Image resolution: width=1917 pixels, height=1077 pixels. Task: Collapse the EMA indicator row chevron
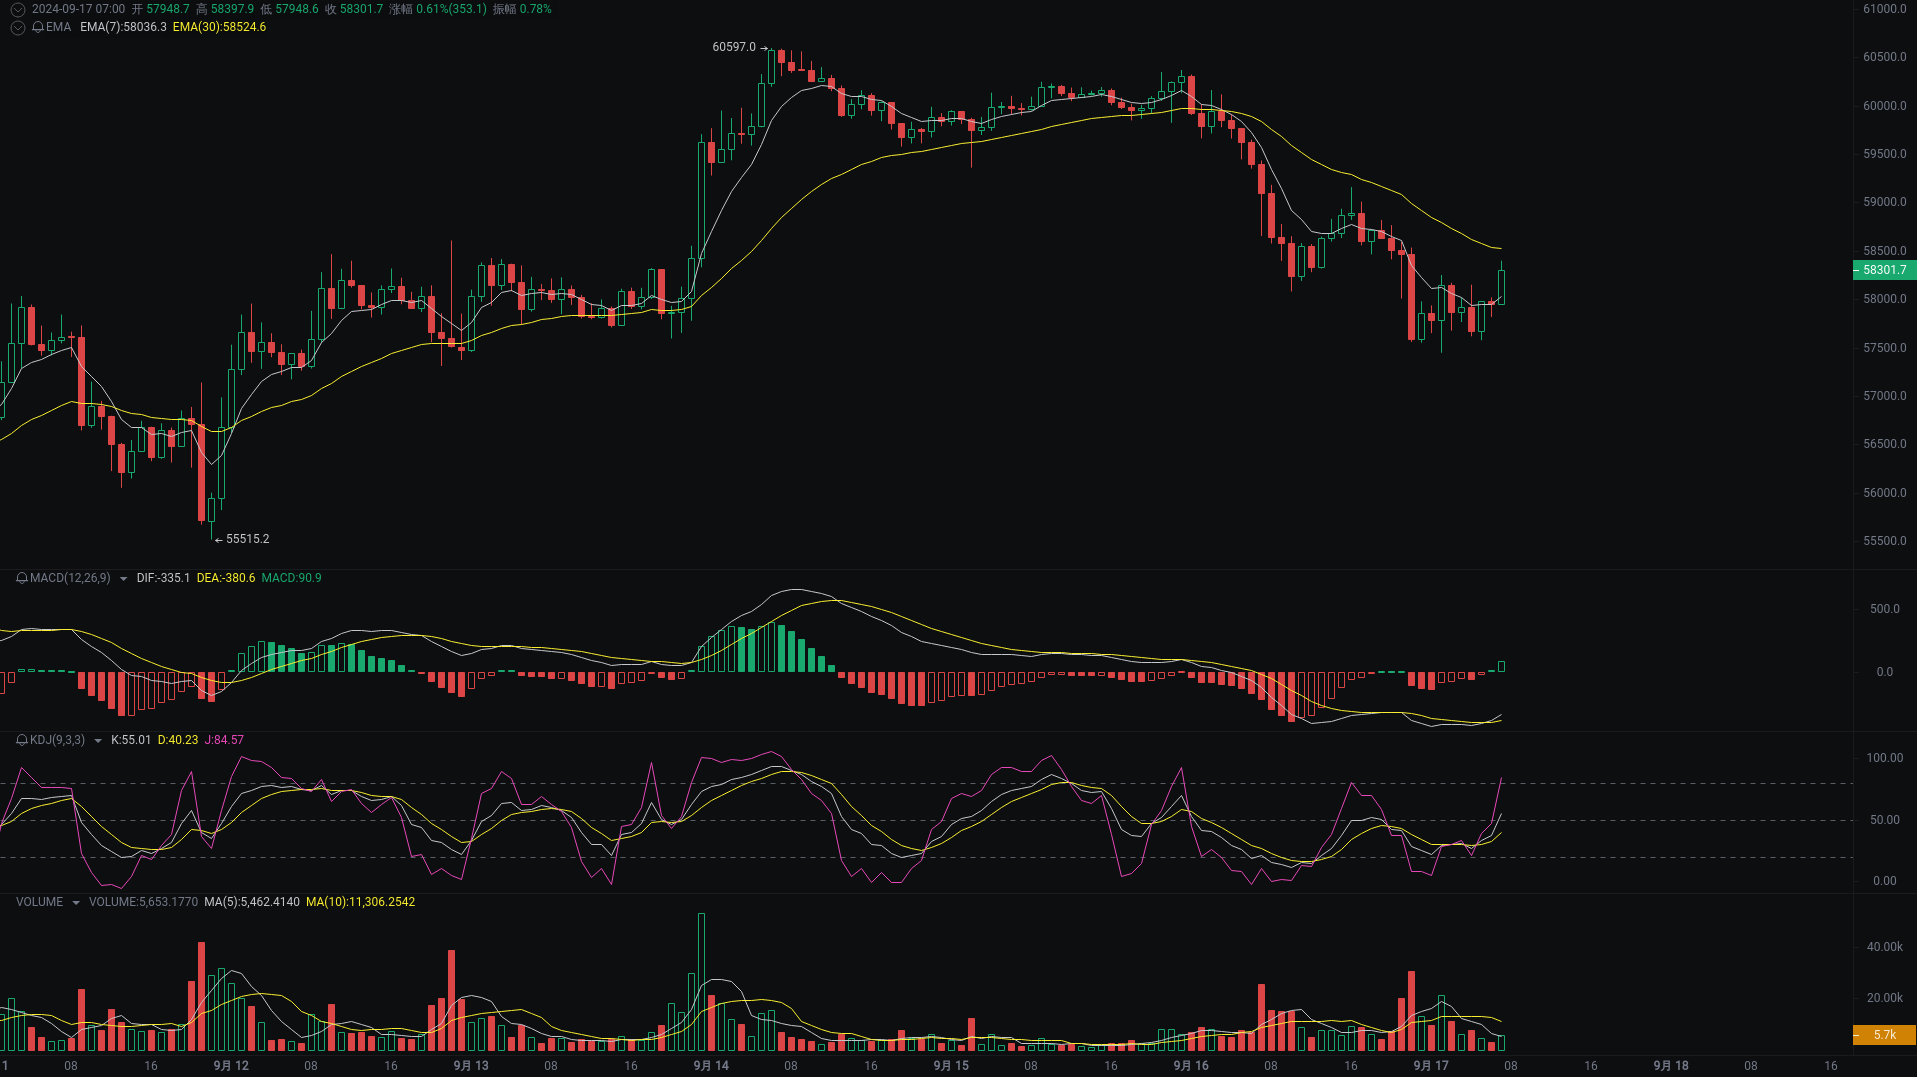17,27
